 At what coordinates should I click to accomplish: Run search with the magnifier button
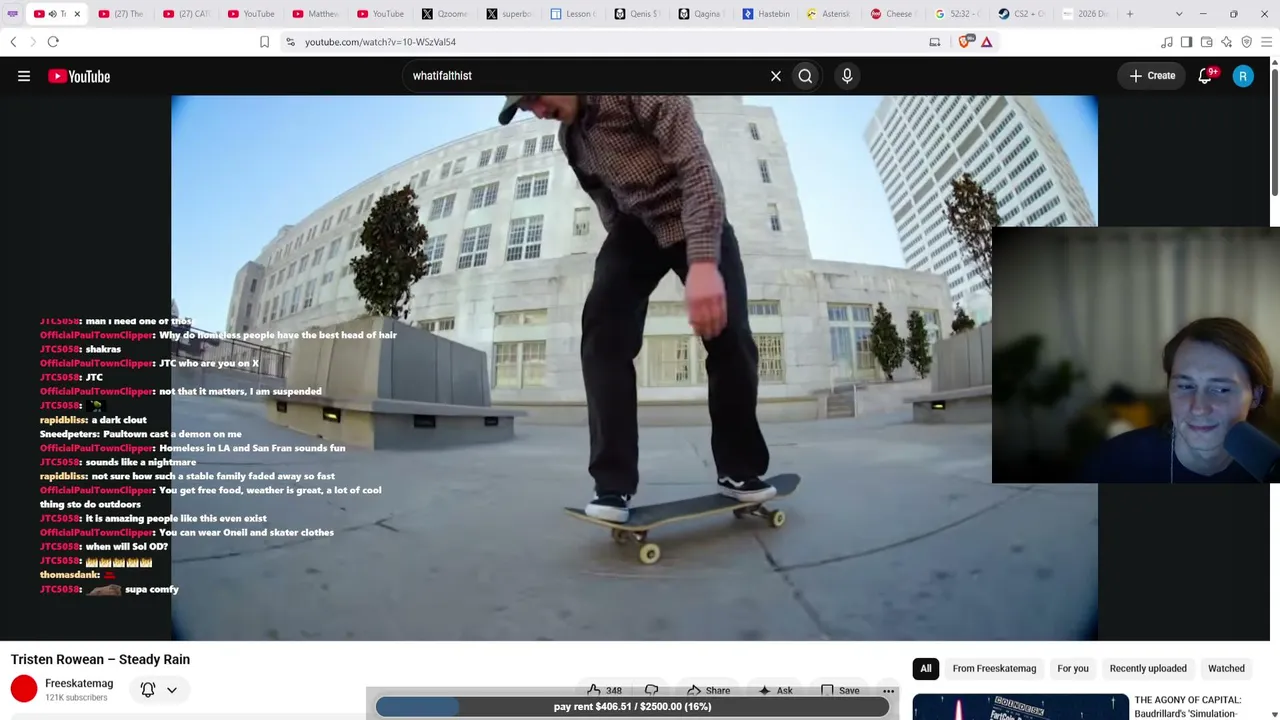point(805,76)
